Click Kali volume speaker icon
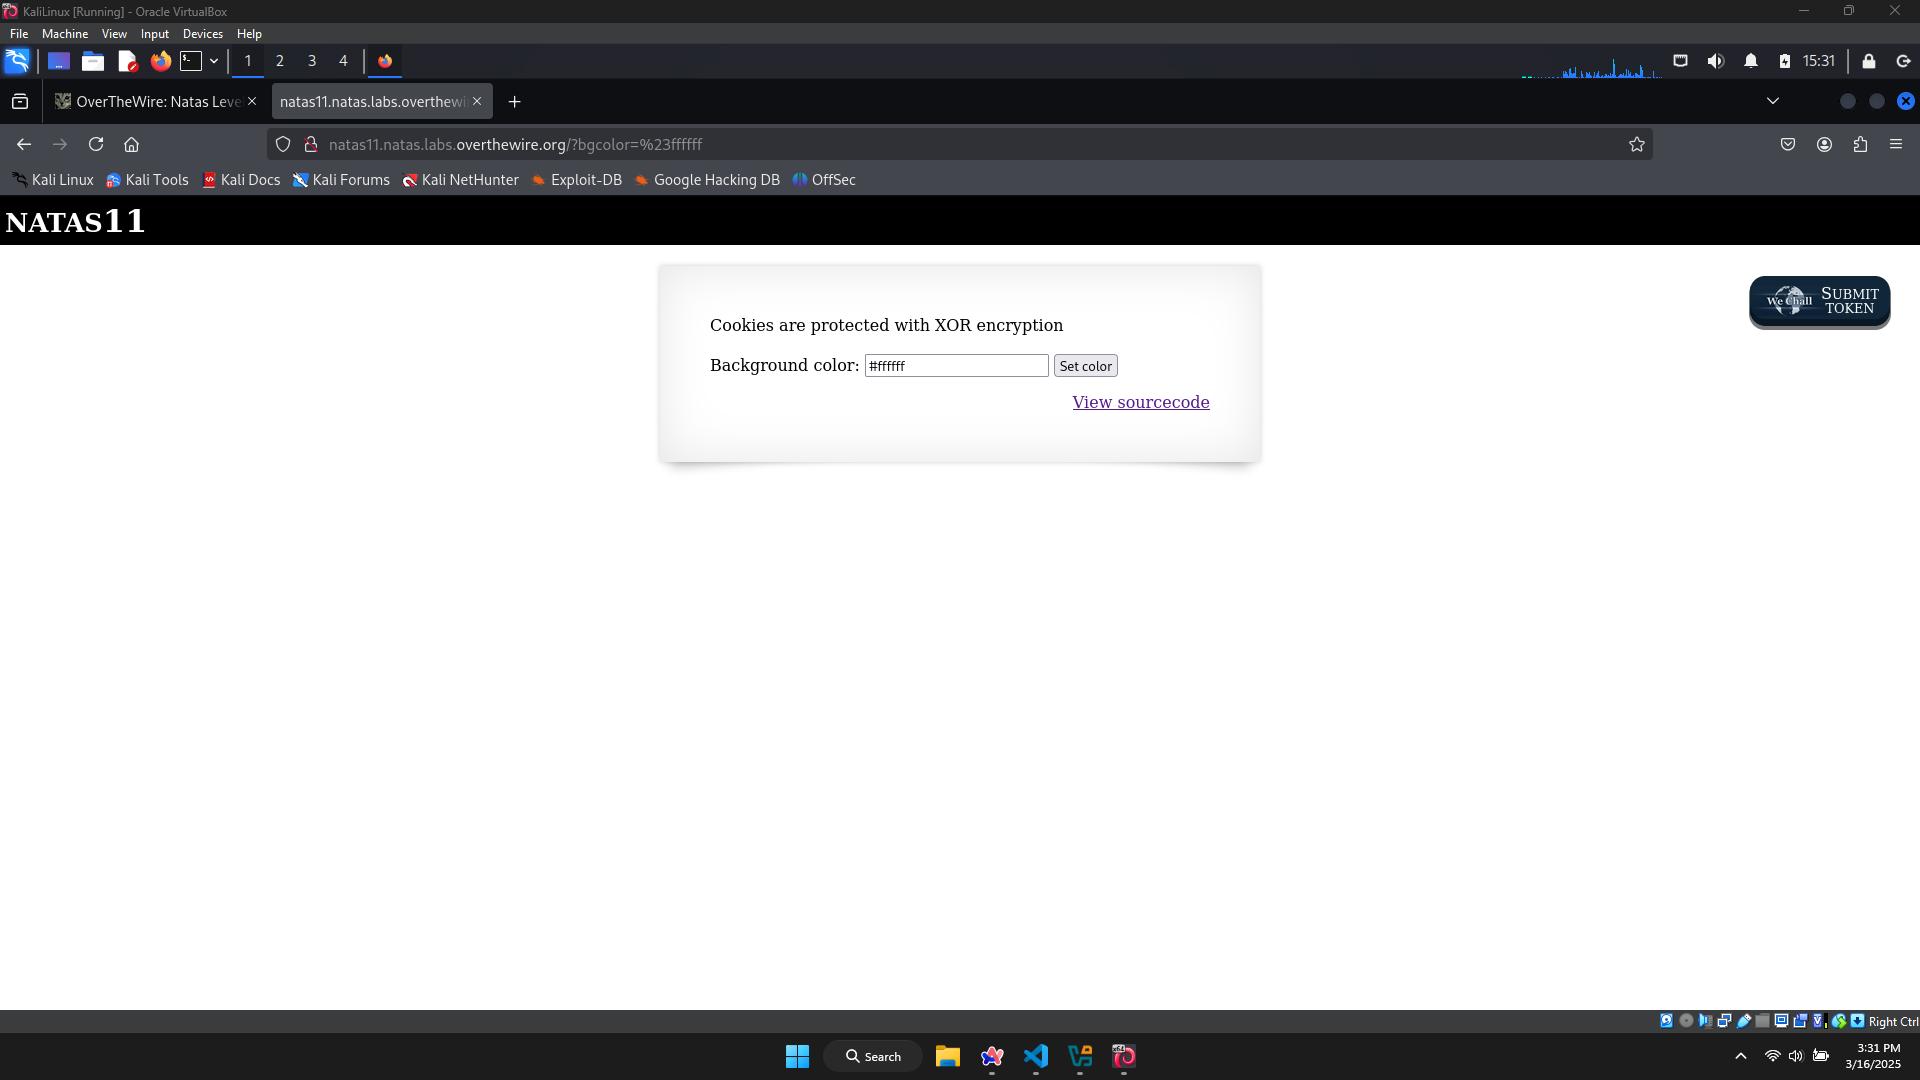The image size is (1920, 1080). 1716,61
